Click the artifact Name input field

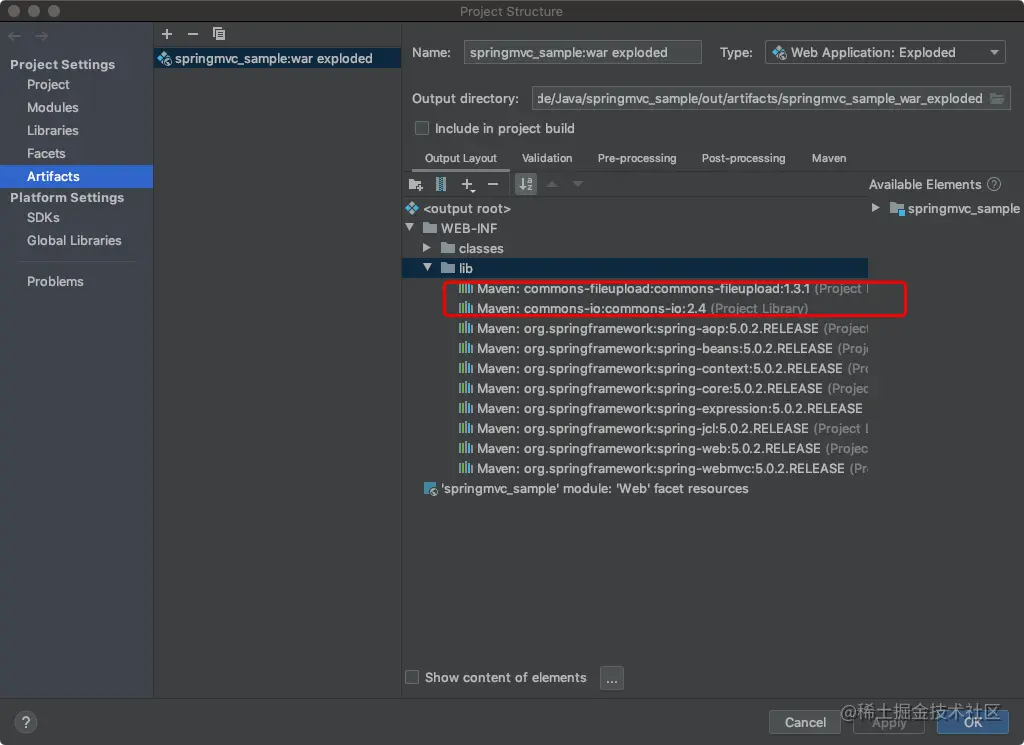click(583, 52)
